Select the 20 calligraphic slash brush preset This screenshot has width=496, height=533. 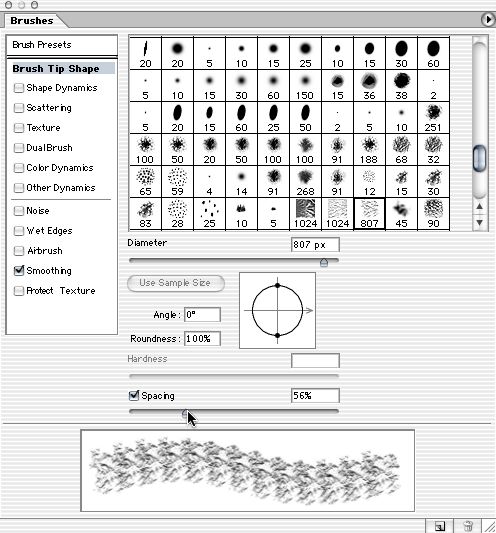pos(146,54)
